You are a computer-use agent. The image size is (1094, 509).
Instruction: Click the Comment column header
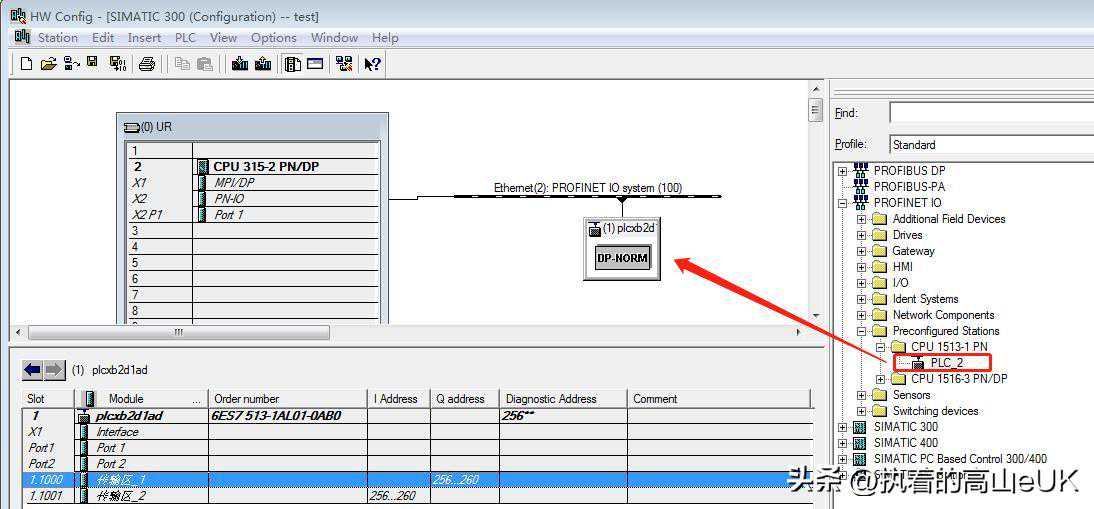click(720, 399)
